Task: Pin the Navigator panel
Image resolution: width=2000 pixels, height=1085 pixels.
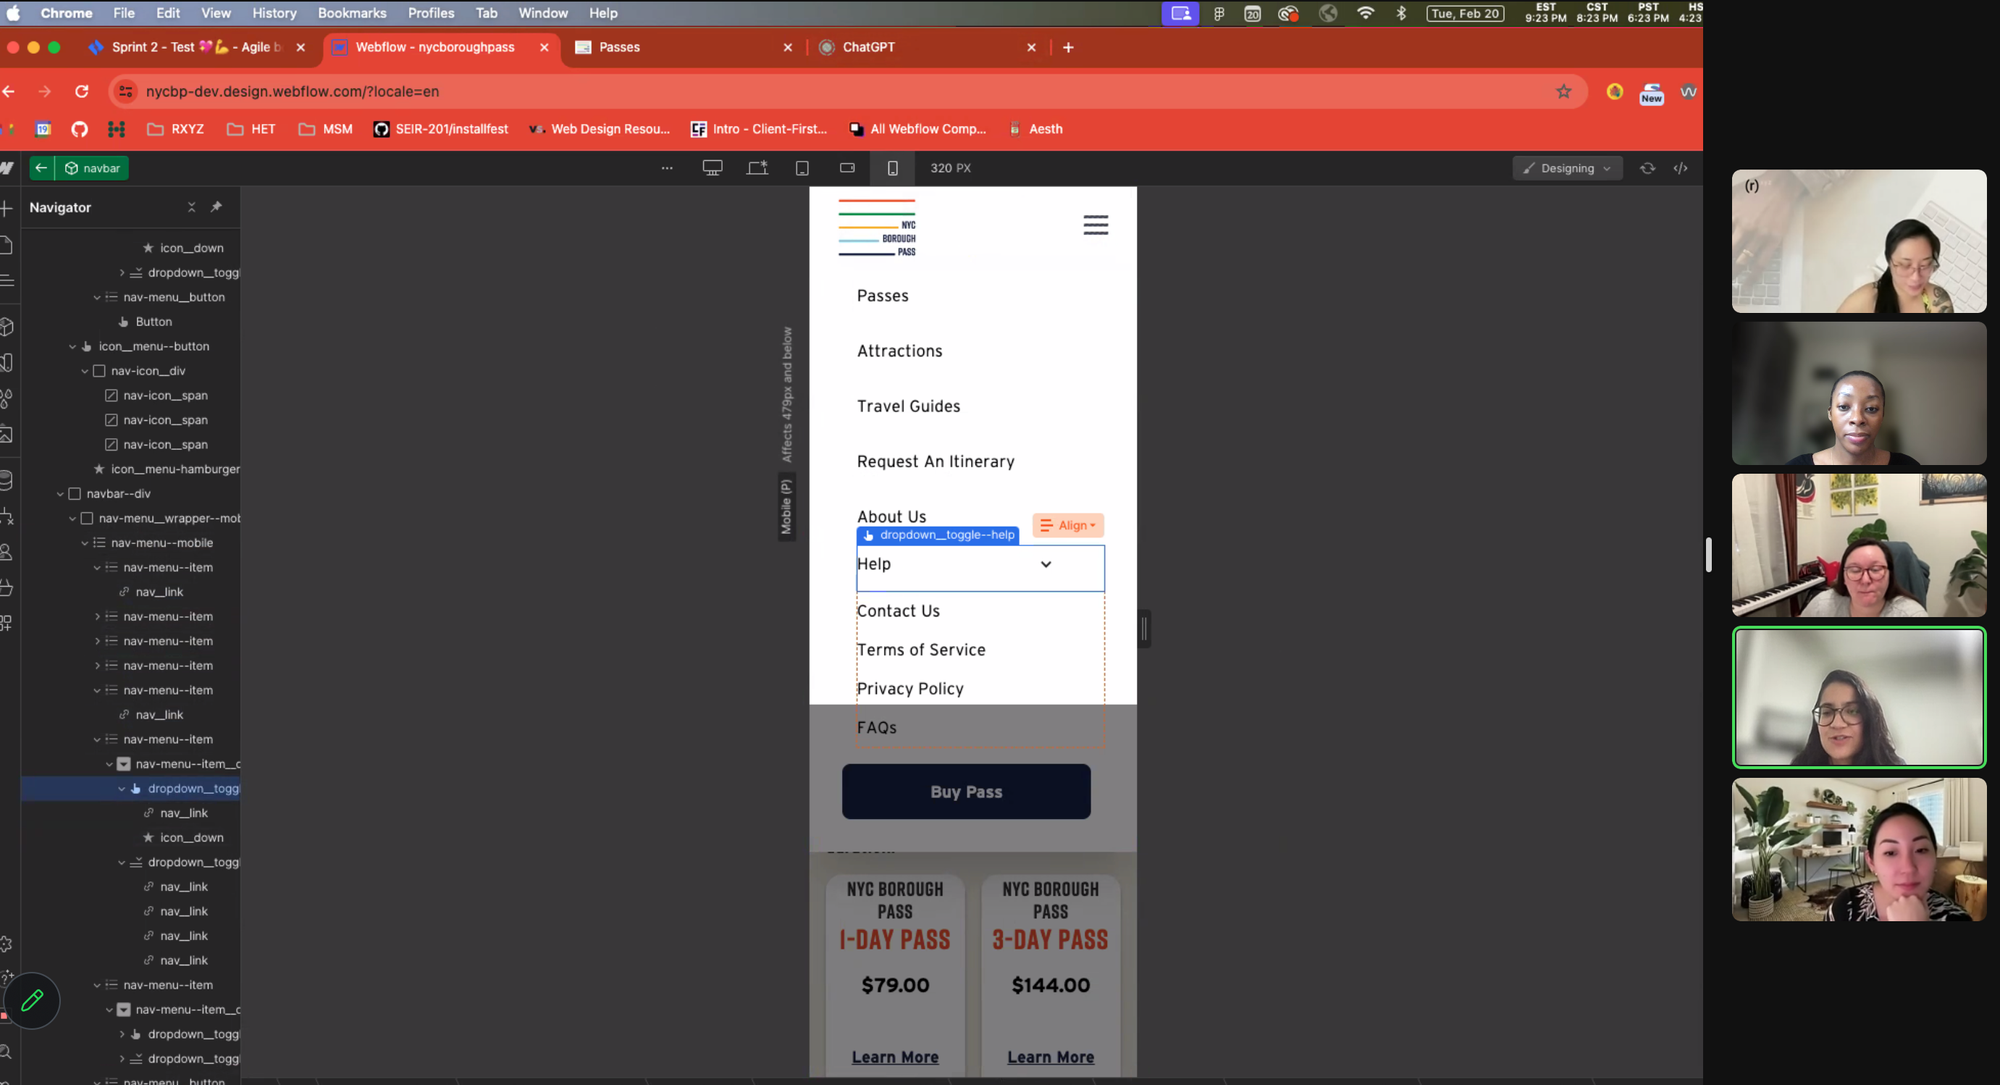Action: point(216,207)
